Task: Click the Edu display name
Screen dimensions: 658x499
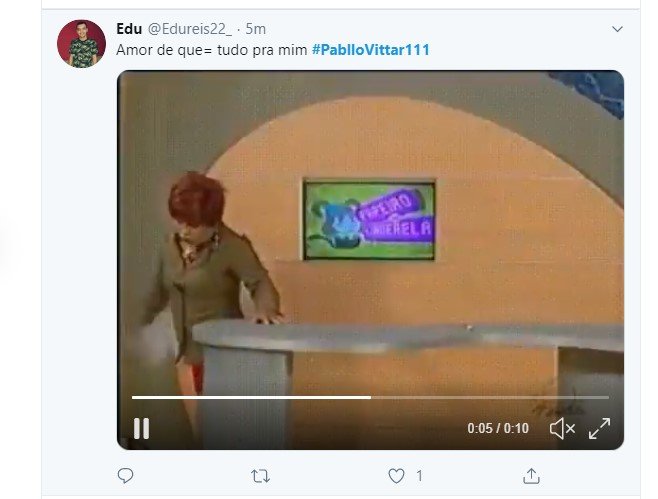Action: coord(129,29)
